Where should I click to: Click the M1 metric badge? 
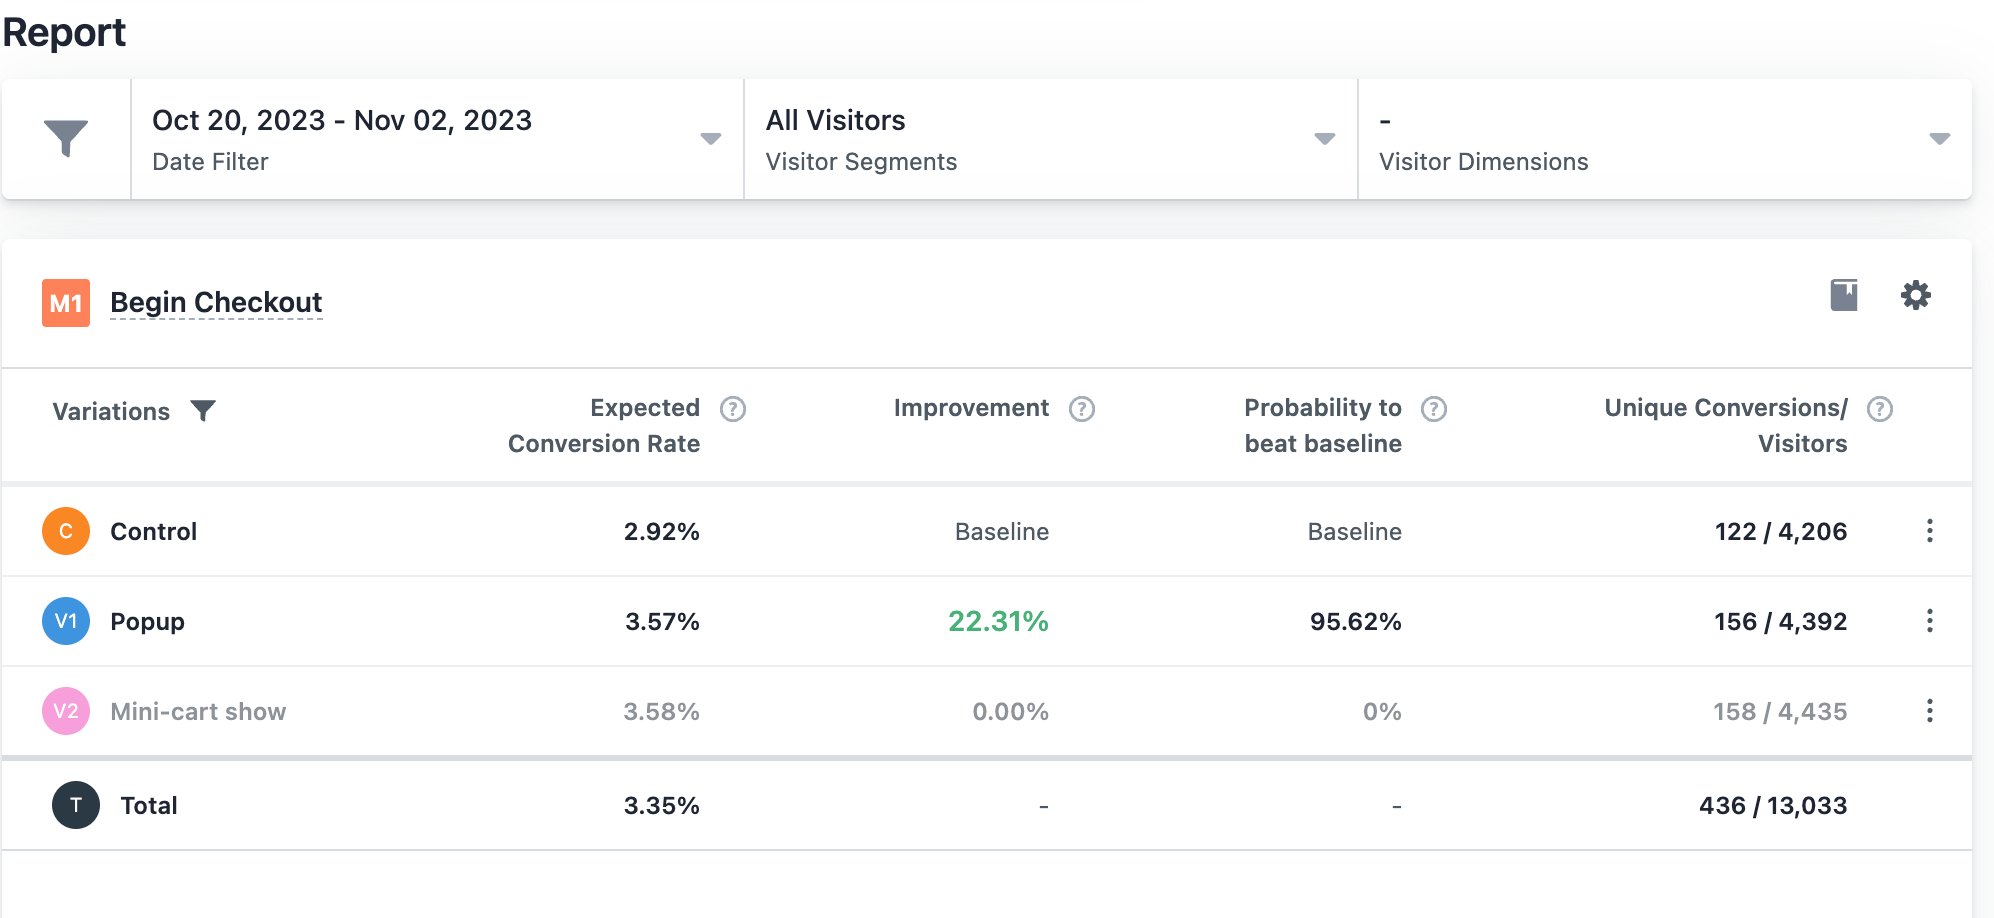[66, 303]
